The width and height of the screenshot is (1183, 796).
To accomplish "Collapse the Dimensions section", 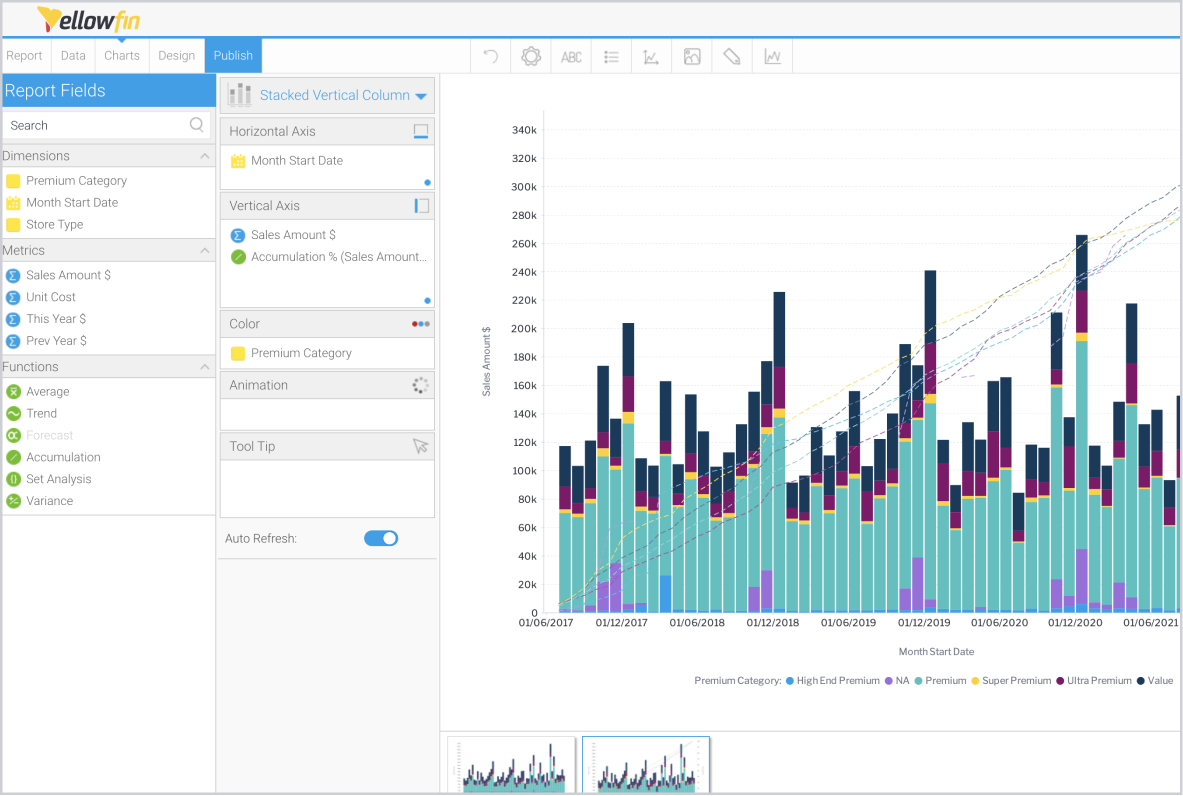I will coord(205,156).
